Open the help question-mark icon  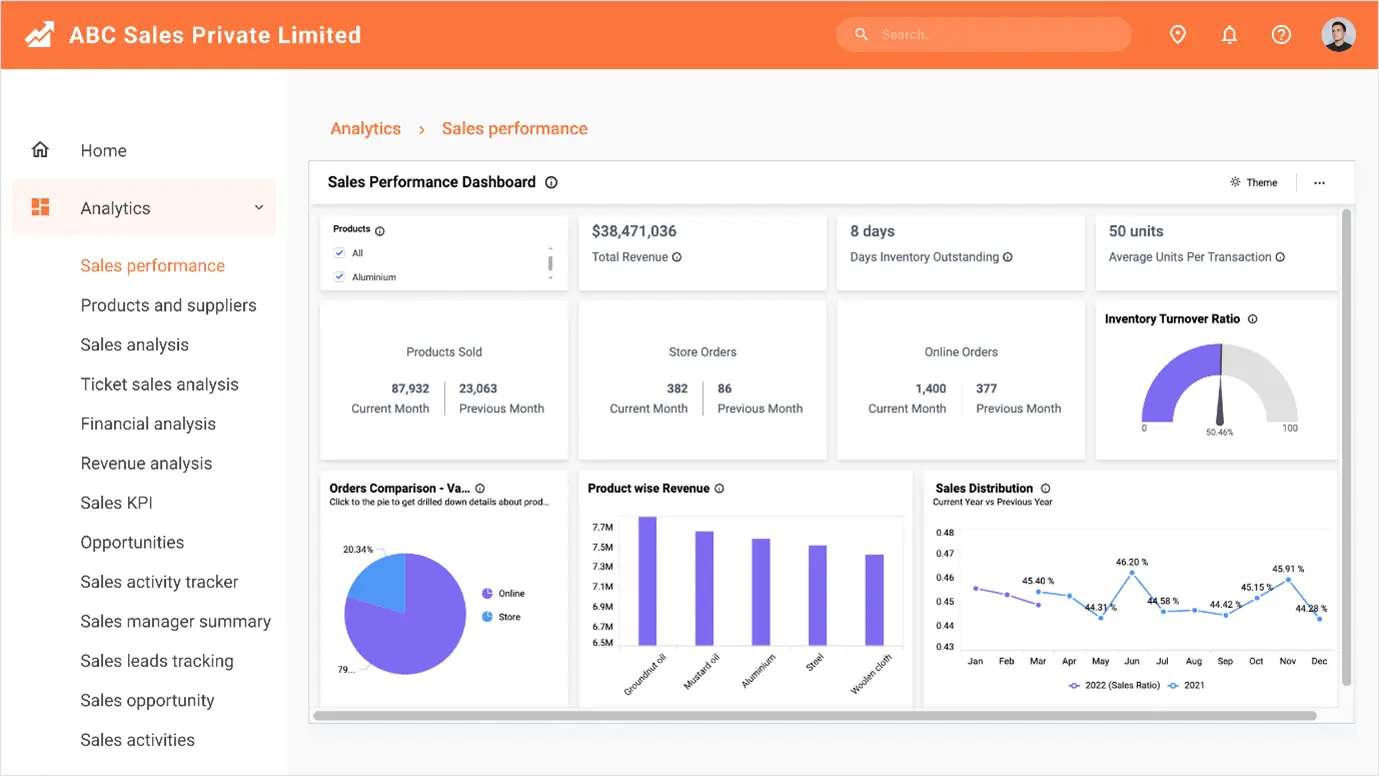tap(1281, 34)
